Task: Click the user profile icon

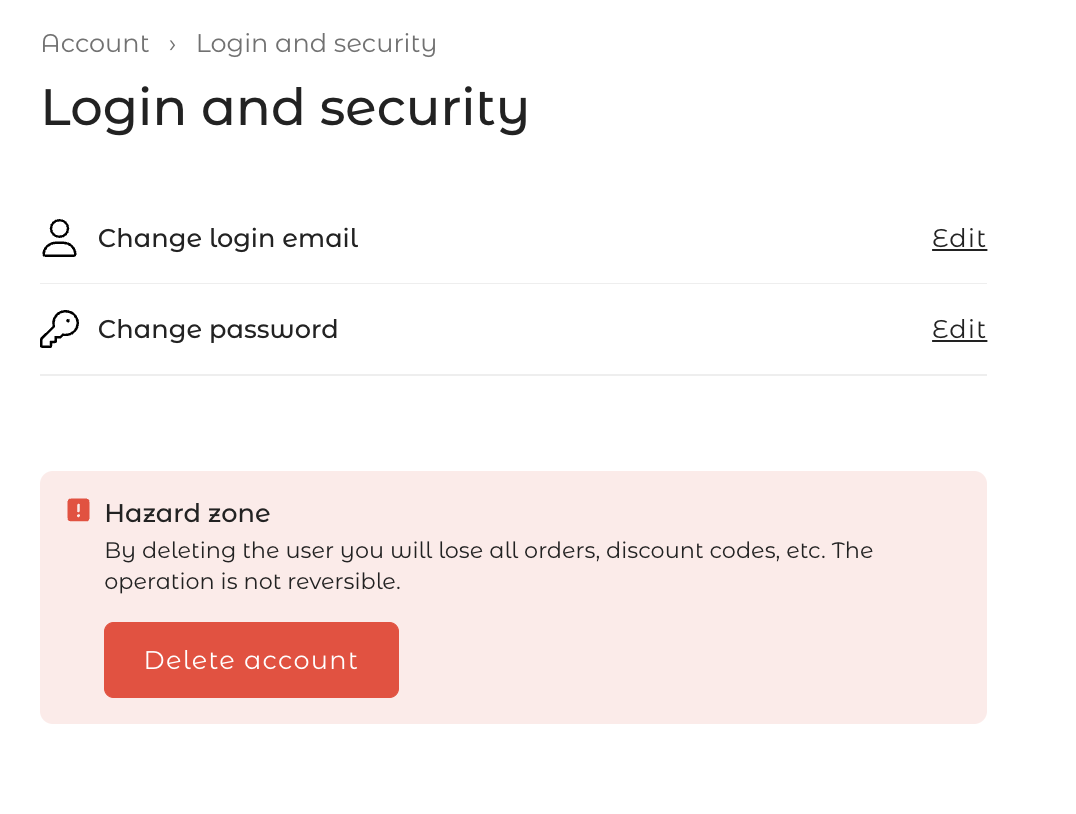Action: click(x=59, y=238)
